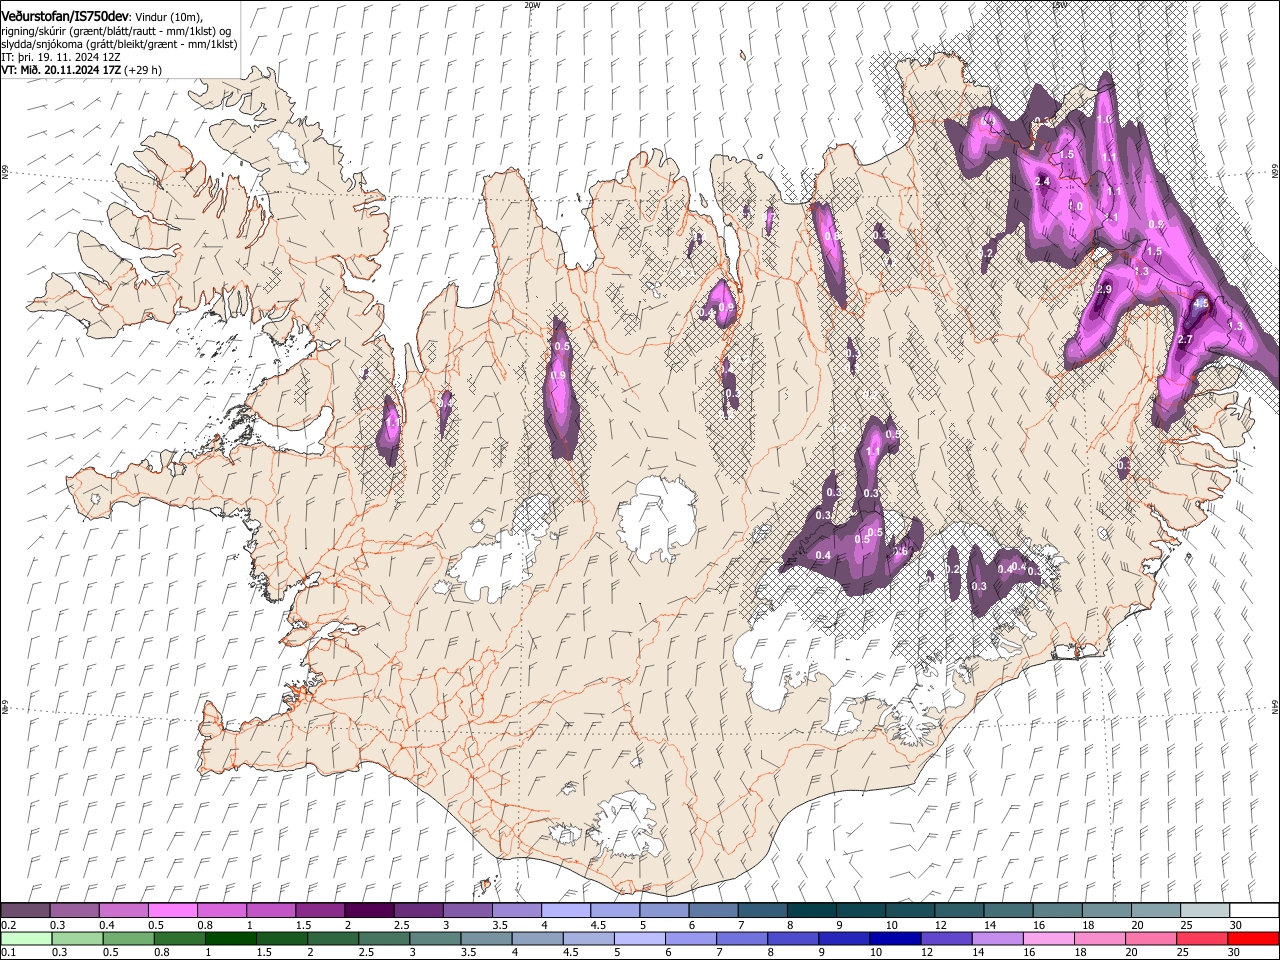The height and width of the screenshot is (960, 1280).
Task: Select the red-pink lower legend swatch labeled 25
Action: pyautogui.click(x=1202, y=938)
